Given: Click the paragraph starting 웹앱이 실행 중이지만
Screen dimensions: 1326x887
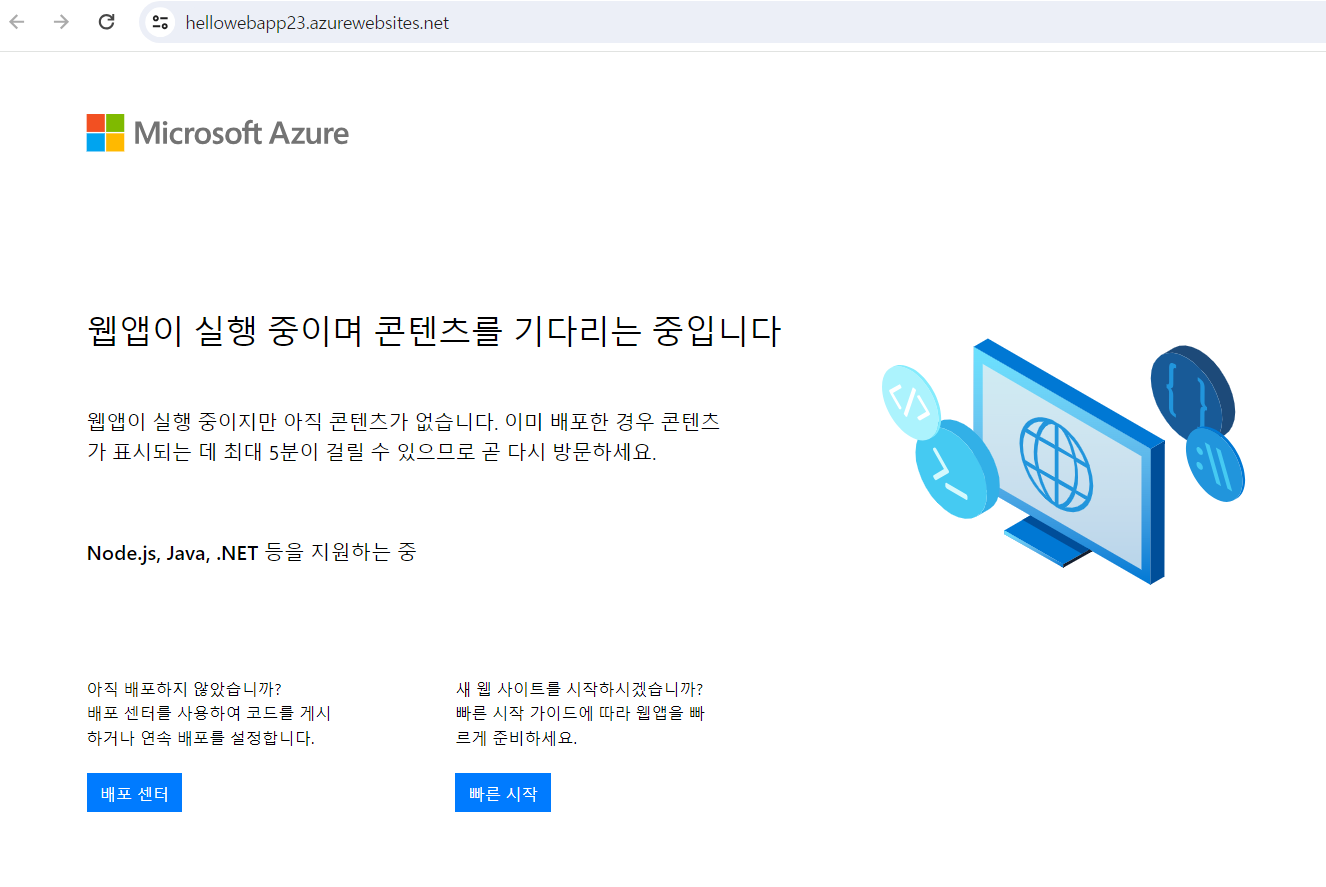Looking at the screenshot, I should pyautogui.click(x=404, y=436).
